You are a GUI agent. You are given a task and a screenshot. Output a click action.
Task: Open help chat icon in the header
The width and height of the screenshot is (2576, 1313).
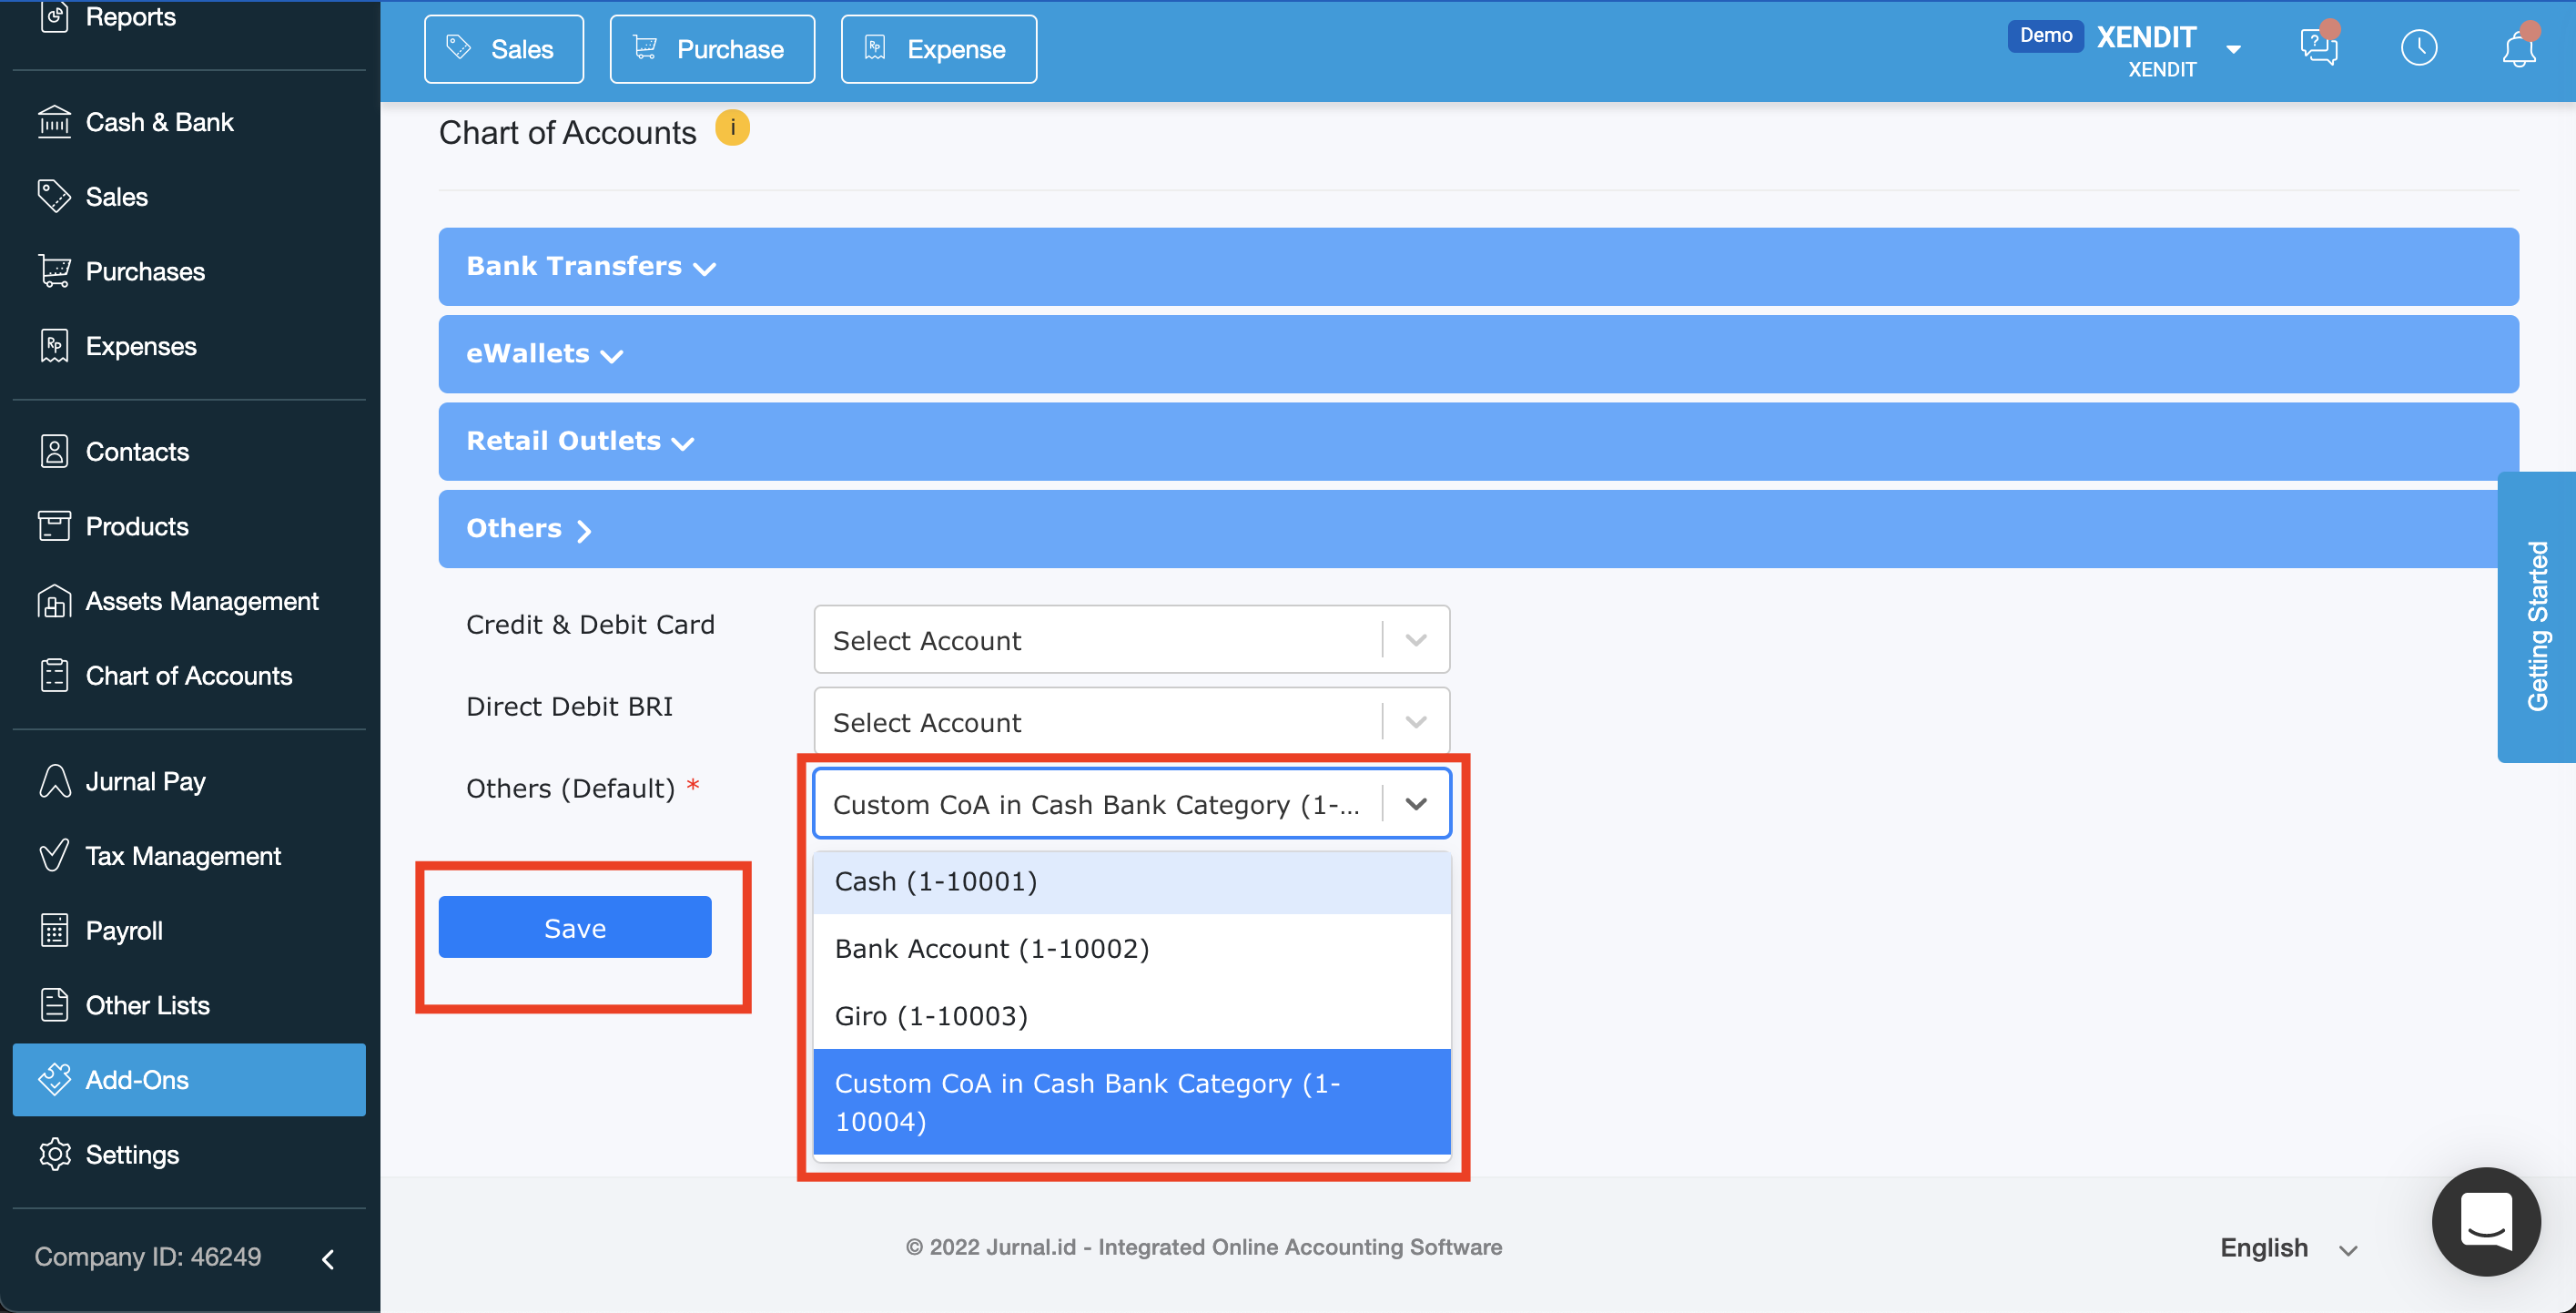[x=2318, y=48]
